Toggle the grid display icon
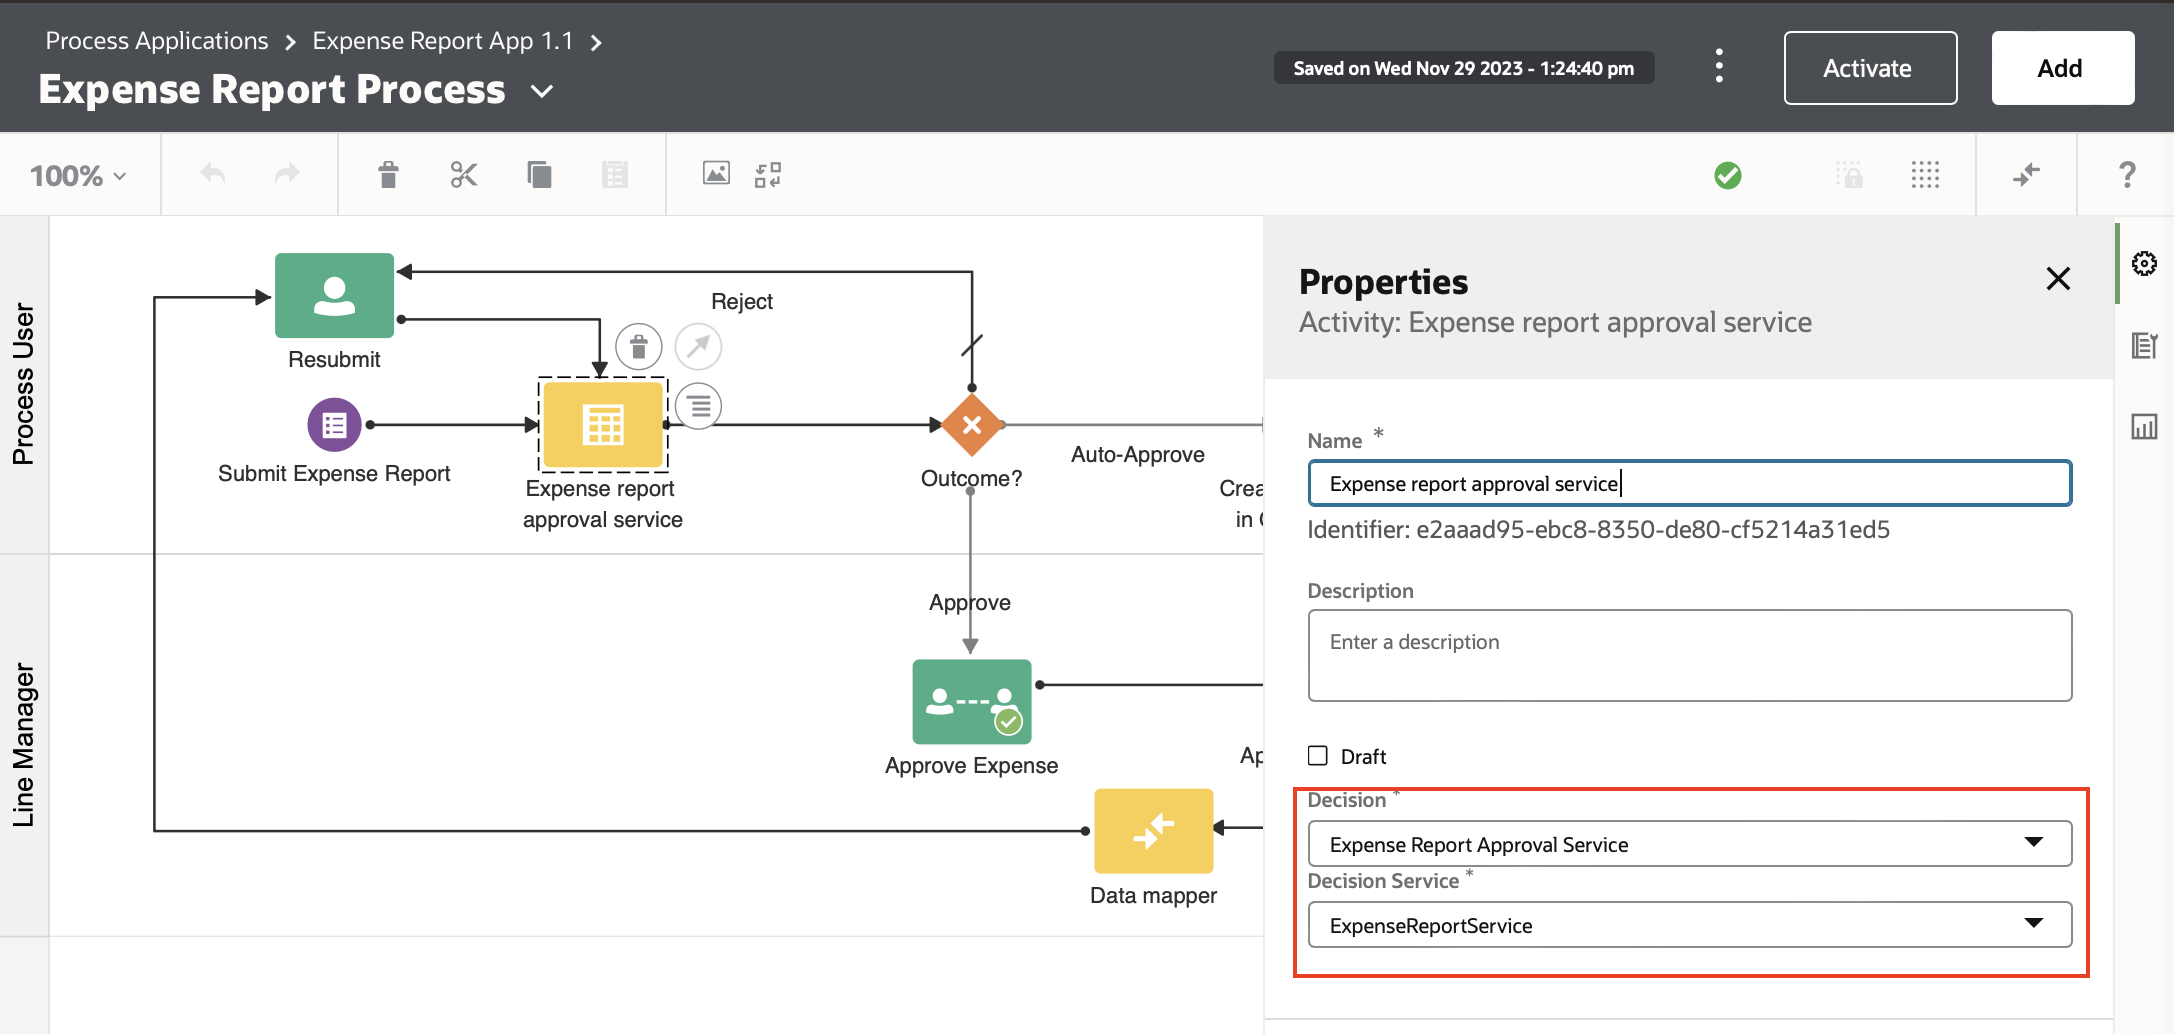The height and width of the screenshot is (1034, 2174). tap(1925, 175)
